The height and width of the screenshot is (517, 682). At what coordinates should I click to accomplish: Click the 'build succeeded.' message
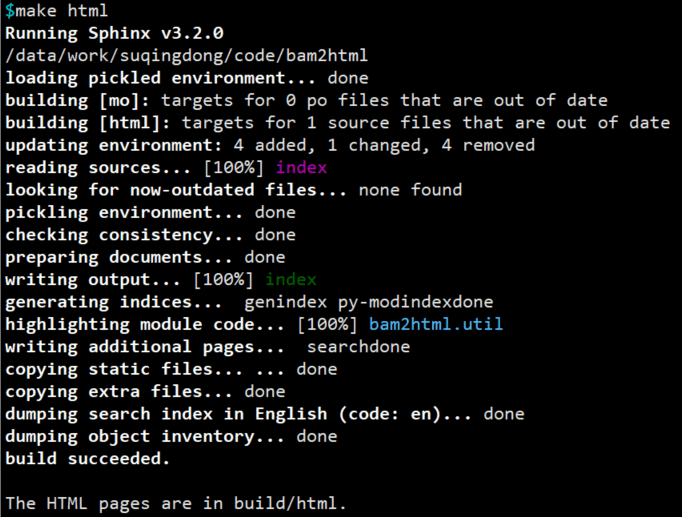[87, 458]
